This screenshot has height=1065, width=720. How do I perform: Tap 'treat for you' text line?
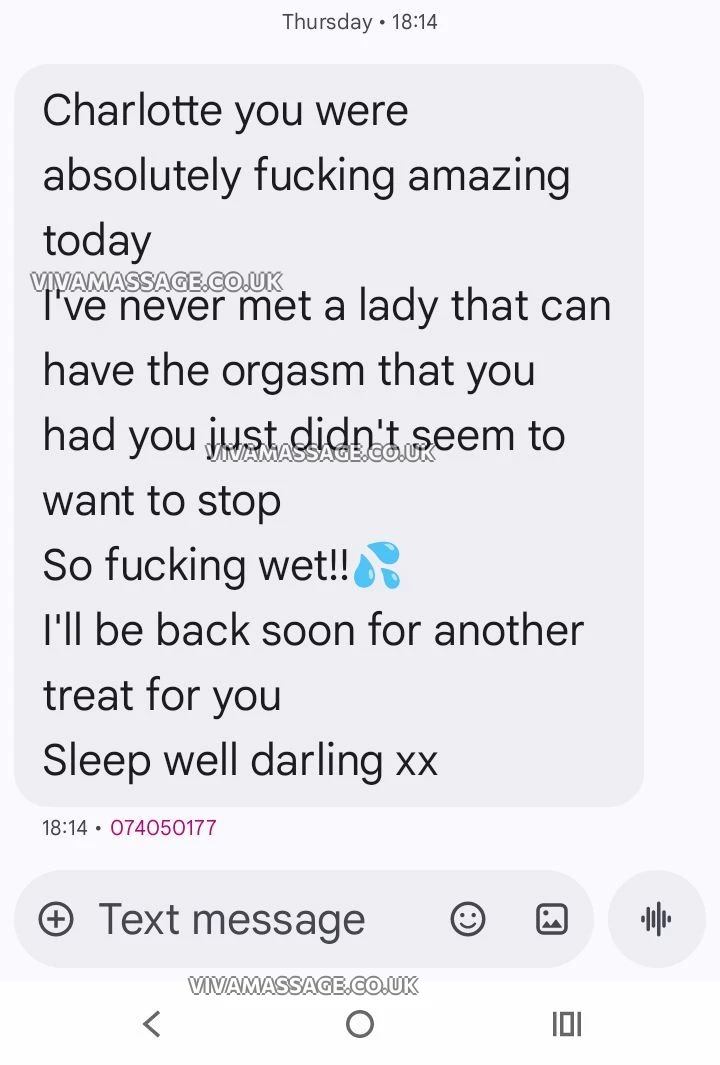(162, 695)
